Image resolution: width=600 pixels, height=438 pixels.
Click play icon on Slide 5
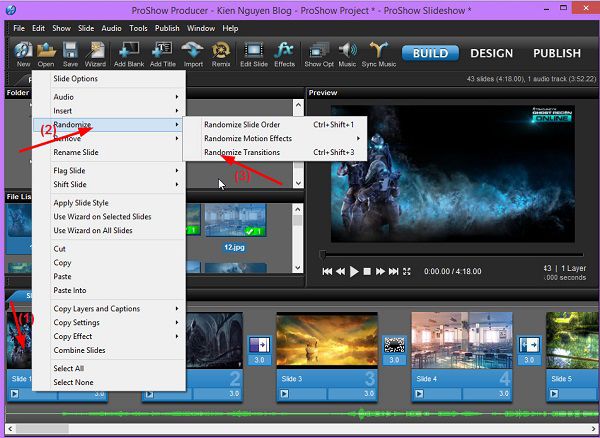click(x=554, y=393)
